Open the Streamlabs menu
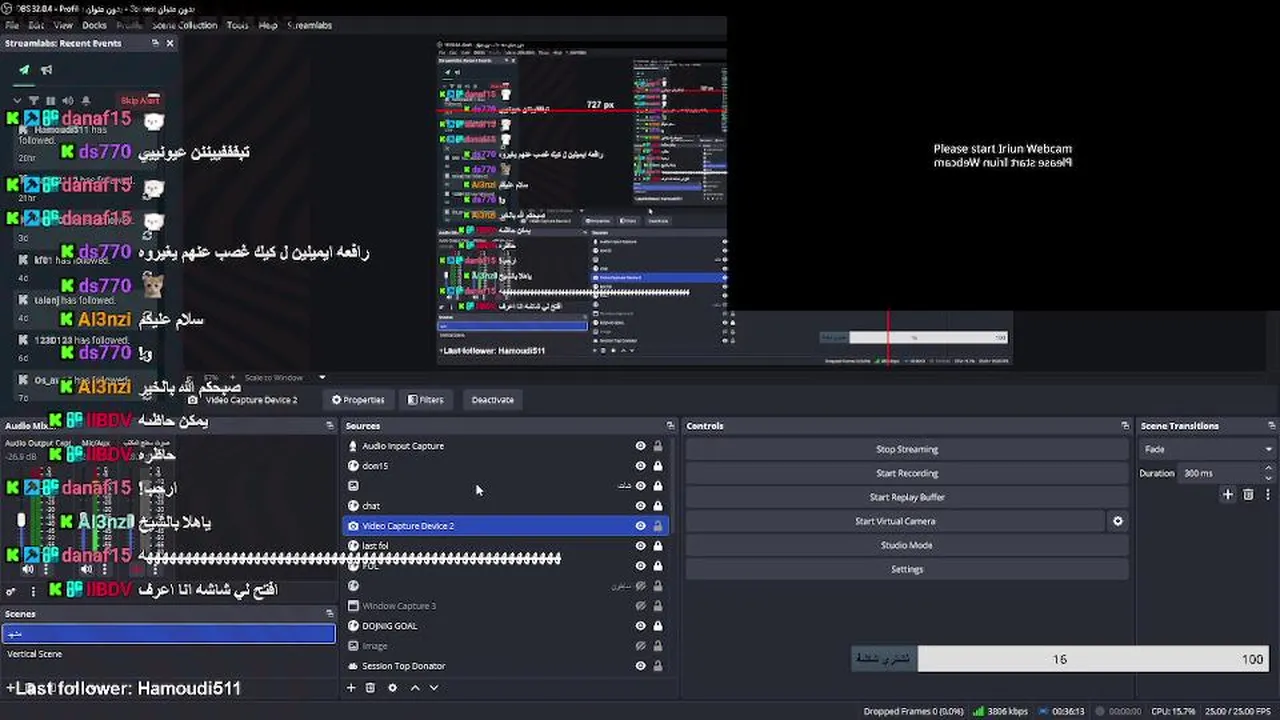The height and width of the screenshot is (720, 1280). [x=309, y=25]
